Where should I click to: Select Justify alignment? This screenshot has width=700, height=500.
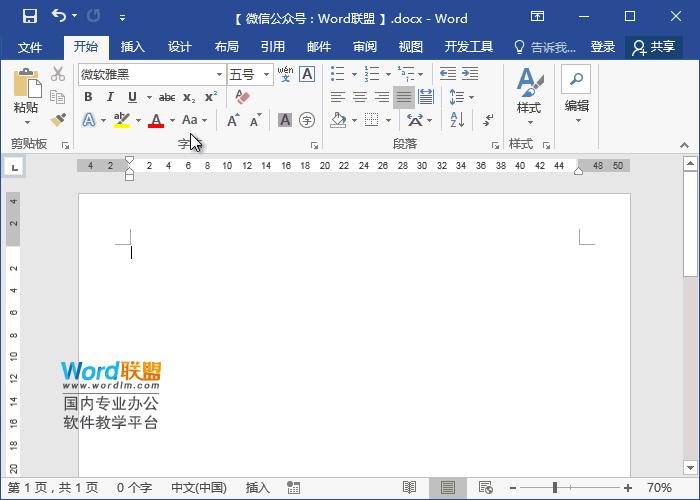point(404,97)
